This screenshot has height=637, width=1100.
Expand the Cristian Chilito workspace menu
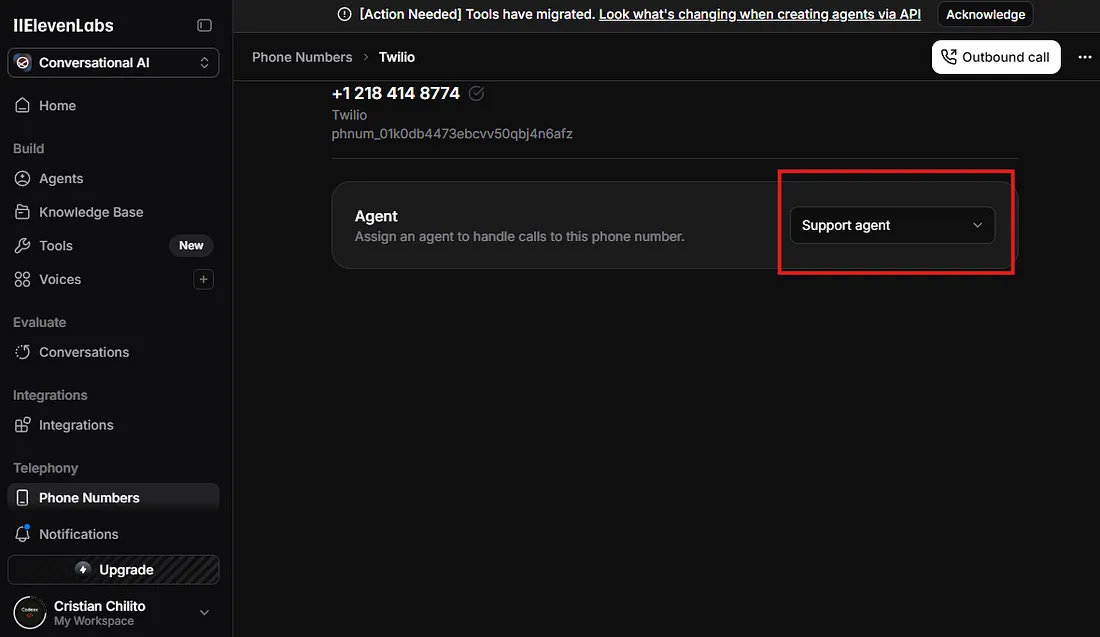point(204,612)
